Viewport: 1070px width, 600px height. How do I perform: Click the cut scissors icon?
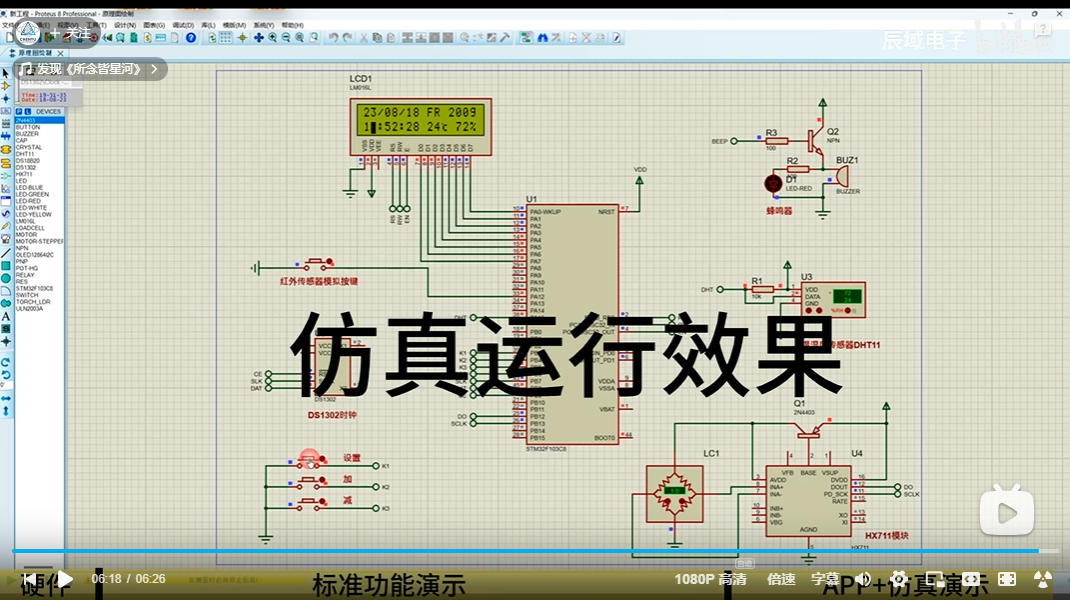[363, 38]
